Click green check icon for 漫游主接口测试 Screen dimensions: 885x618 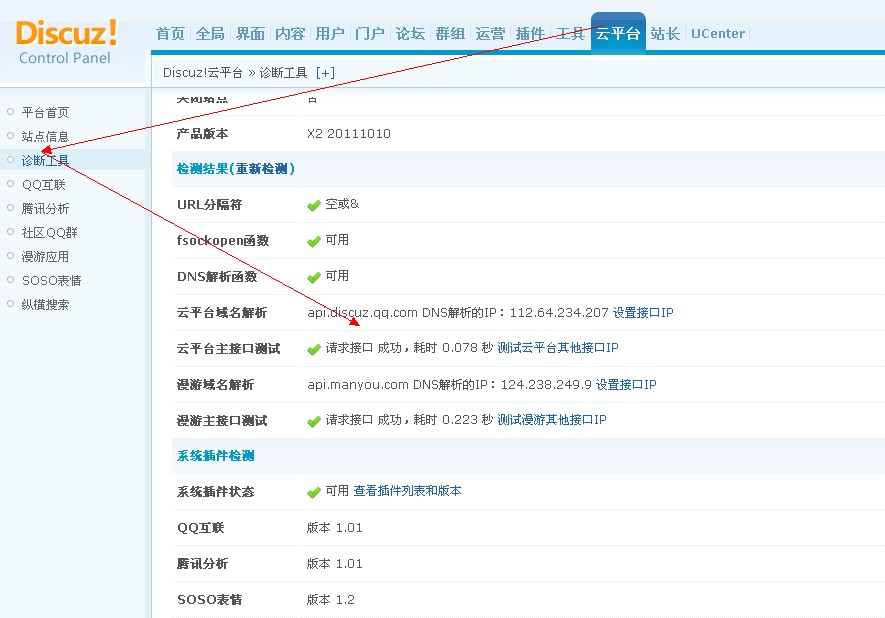click(314, 422)
